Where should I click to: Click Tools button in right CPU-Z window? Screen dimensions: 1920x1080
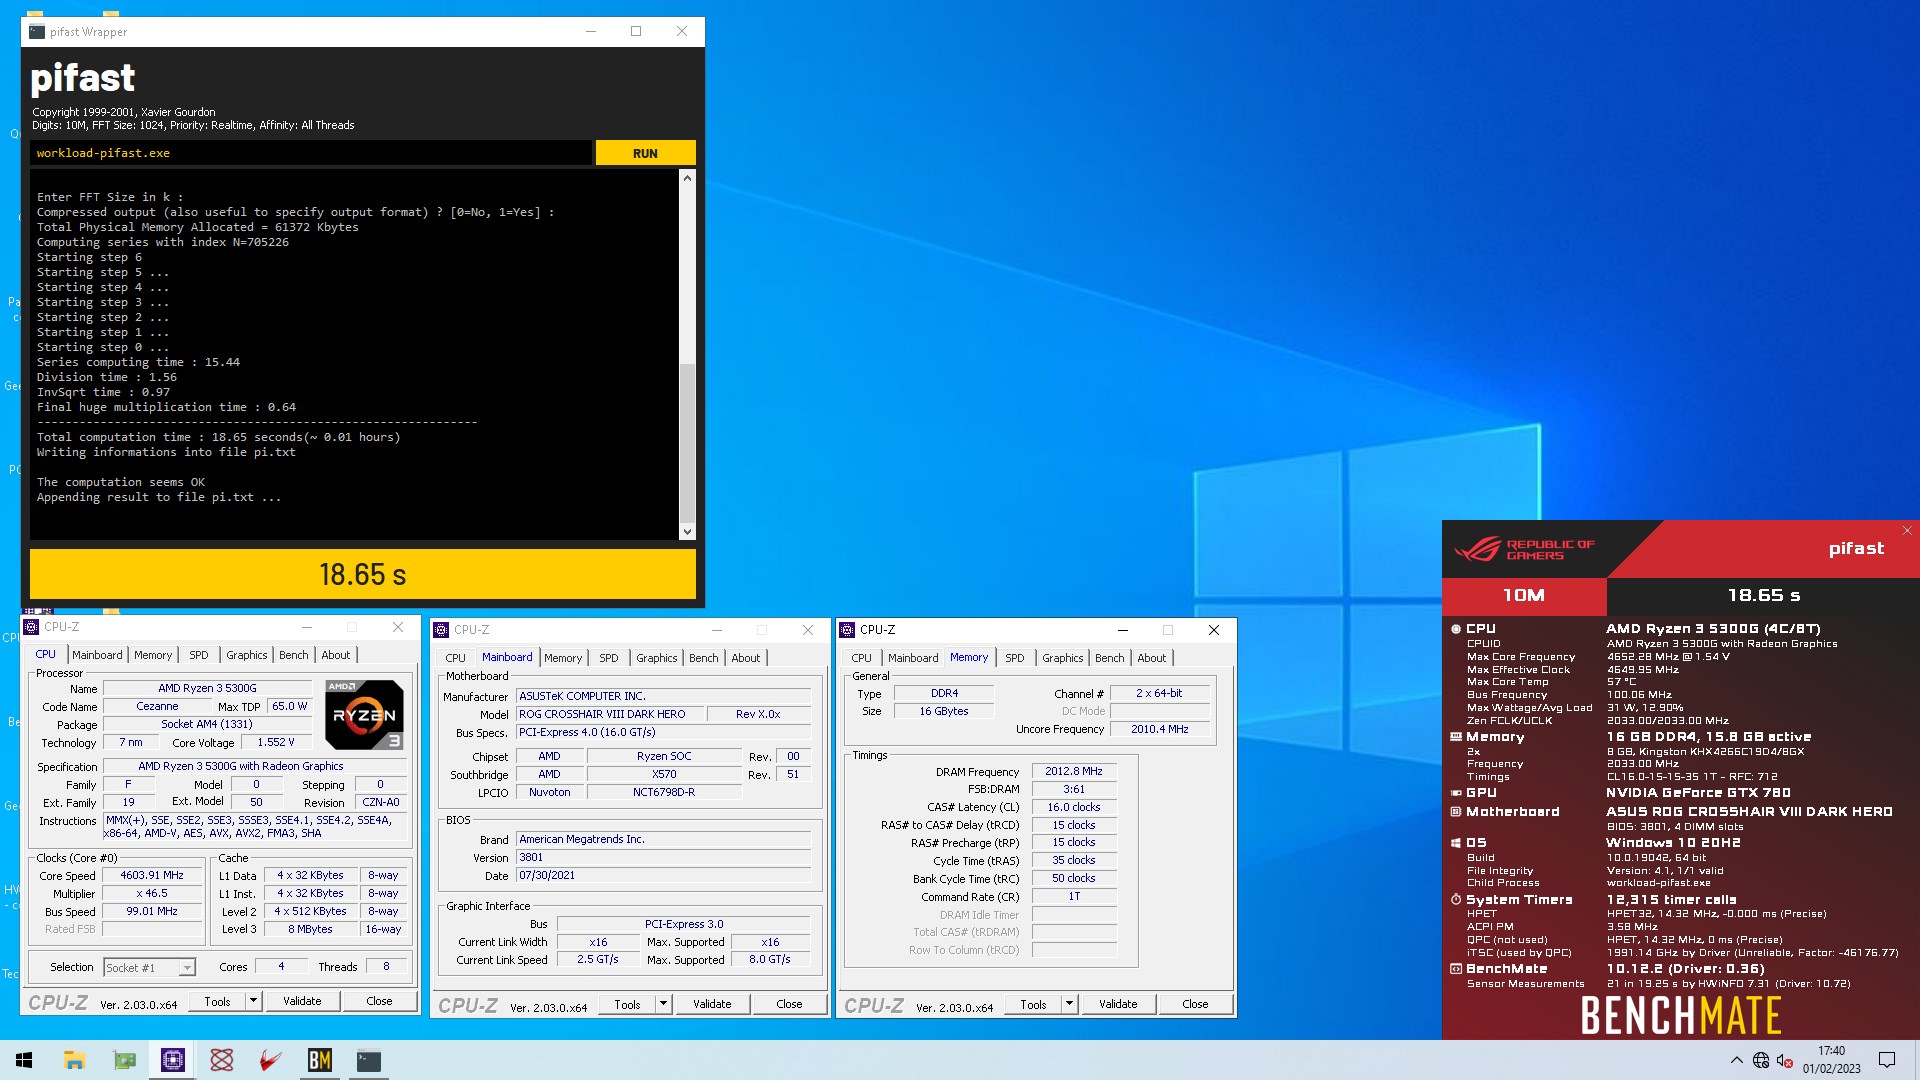click(x=1033, y=1004)
